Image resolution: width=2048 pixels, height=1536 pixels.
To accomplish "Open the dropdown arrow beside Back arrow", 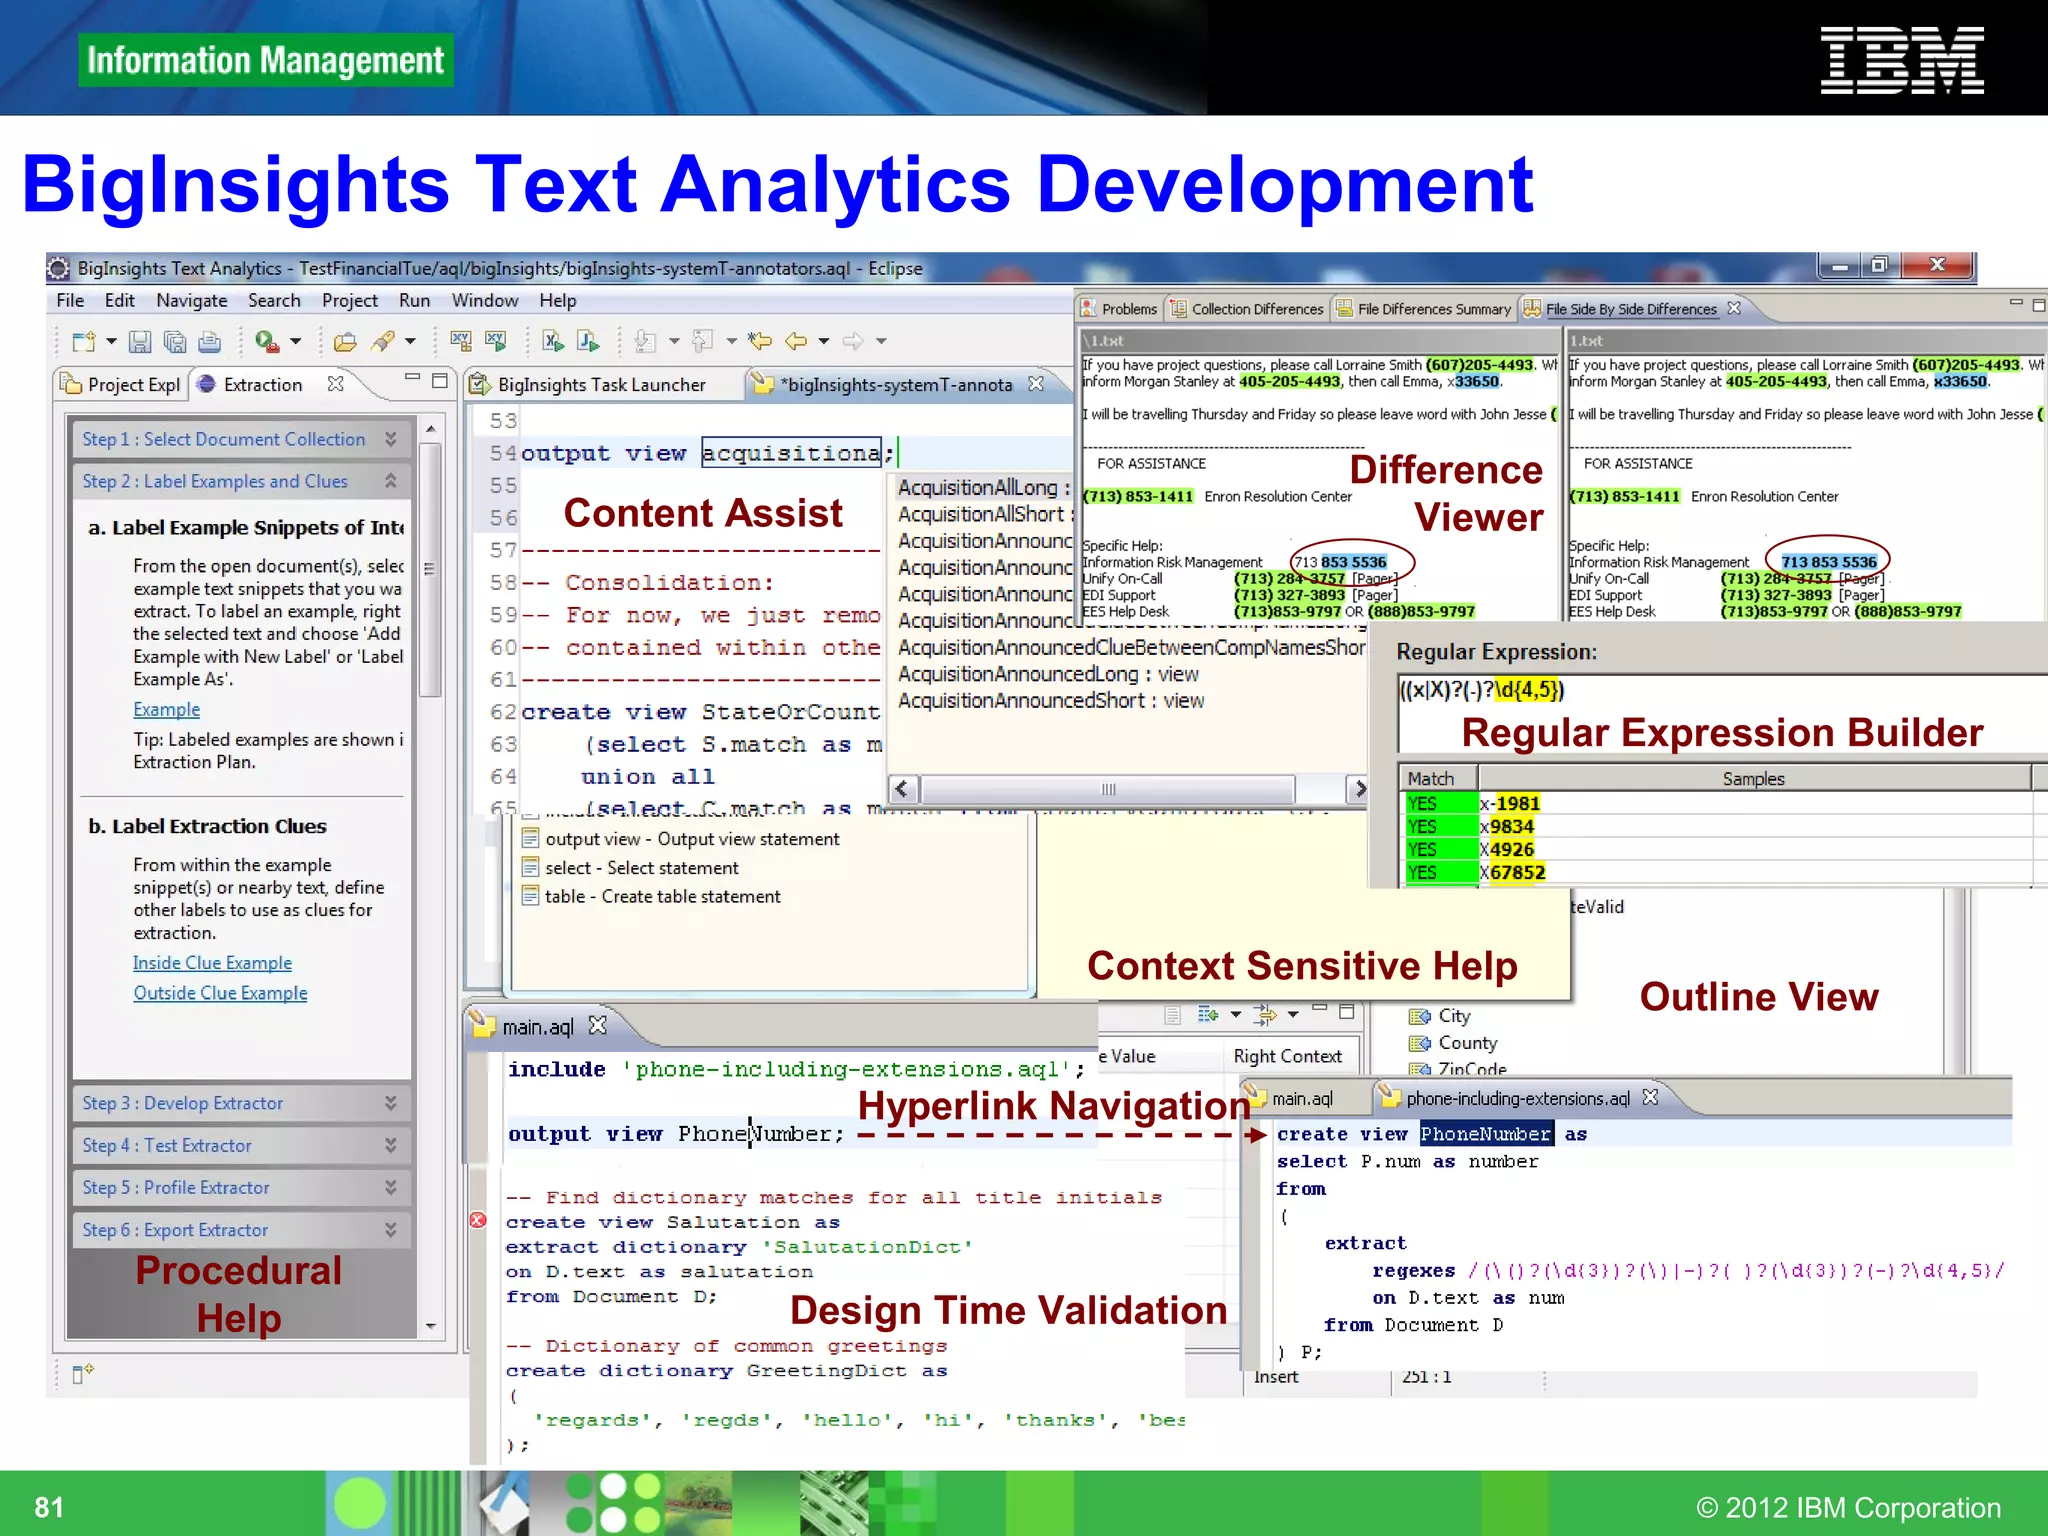I will (x=824, y=341).
